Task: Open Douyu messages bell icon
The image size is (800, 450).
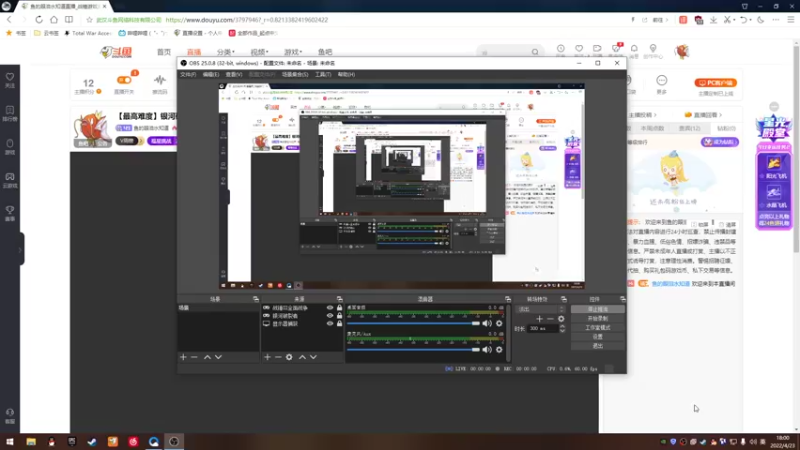Action: (x=634, y=49)
